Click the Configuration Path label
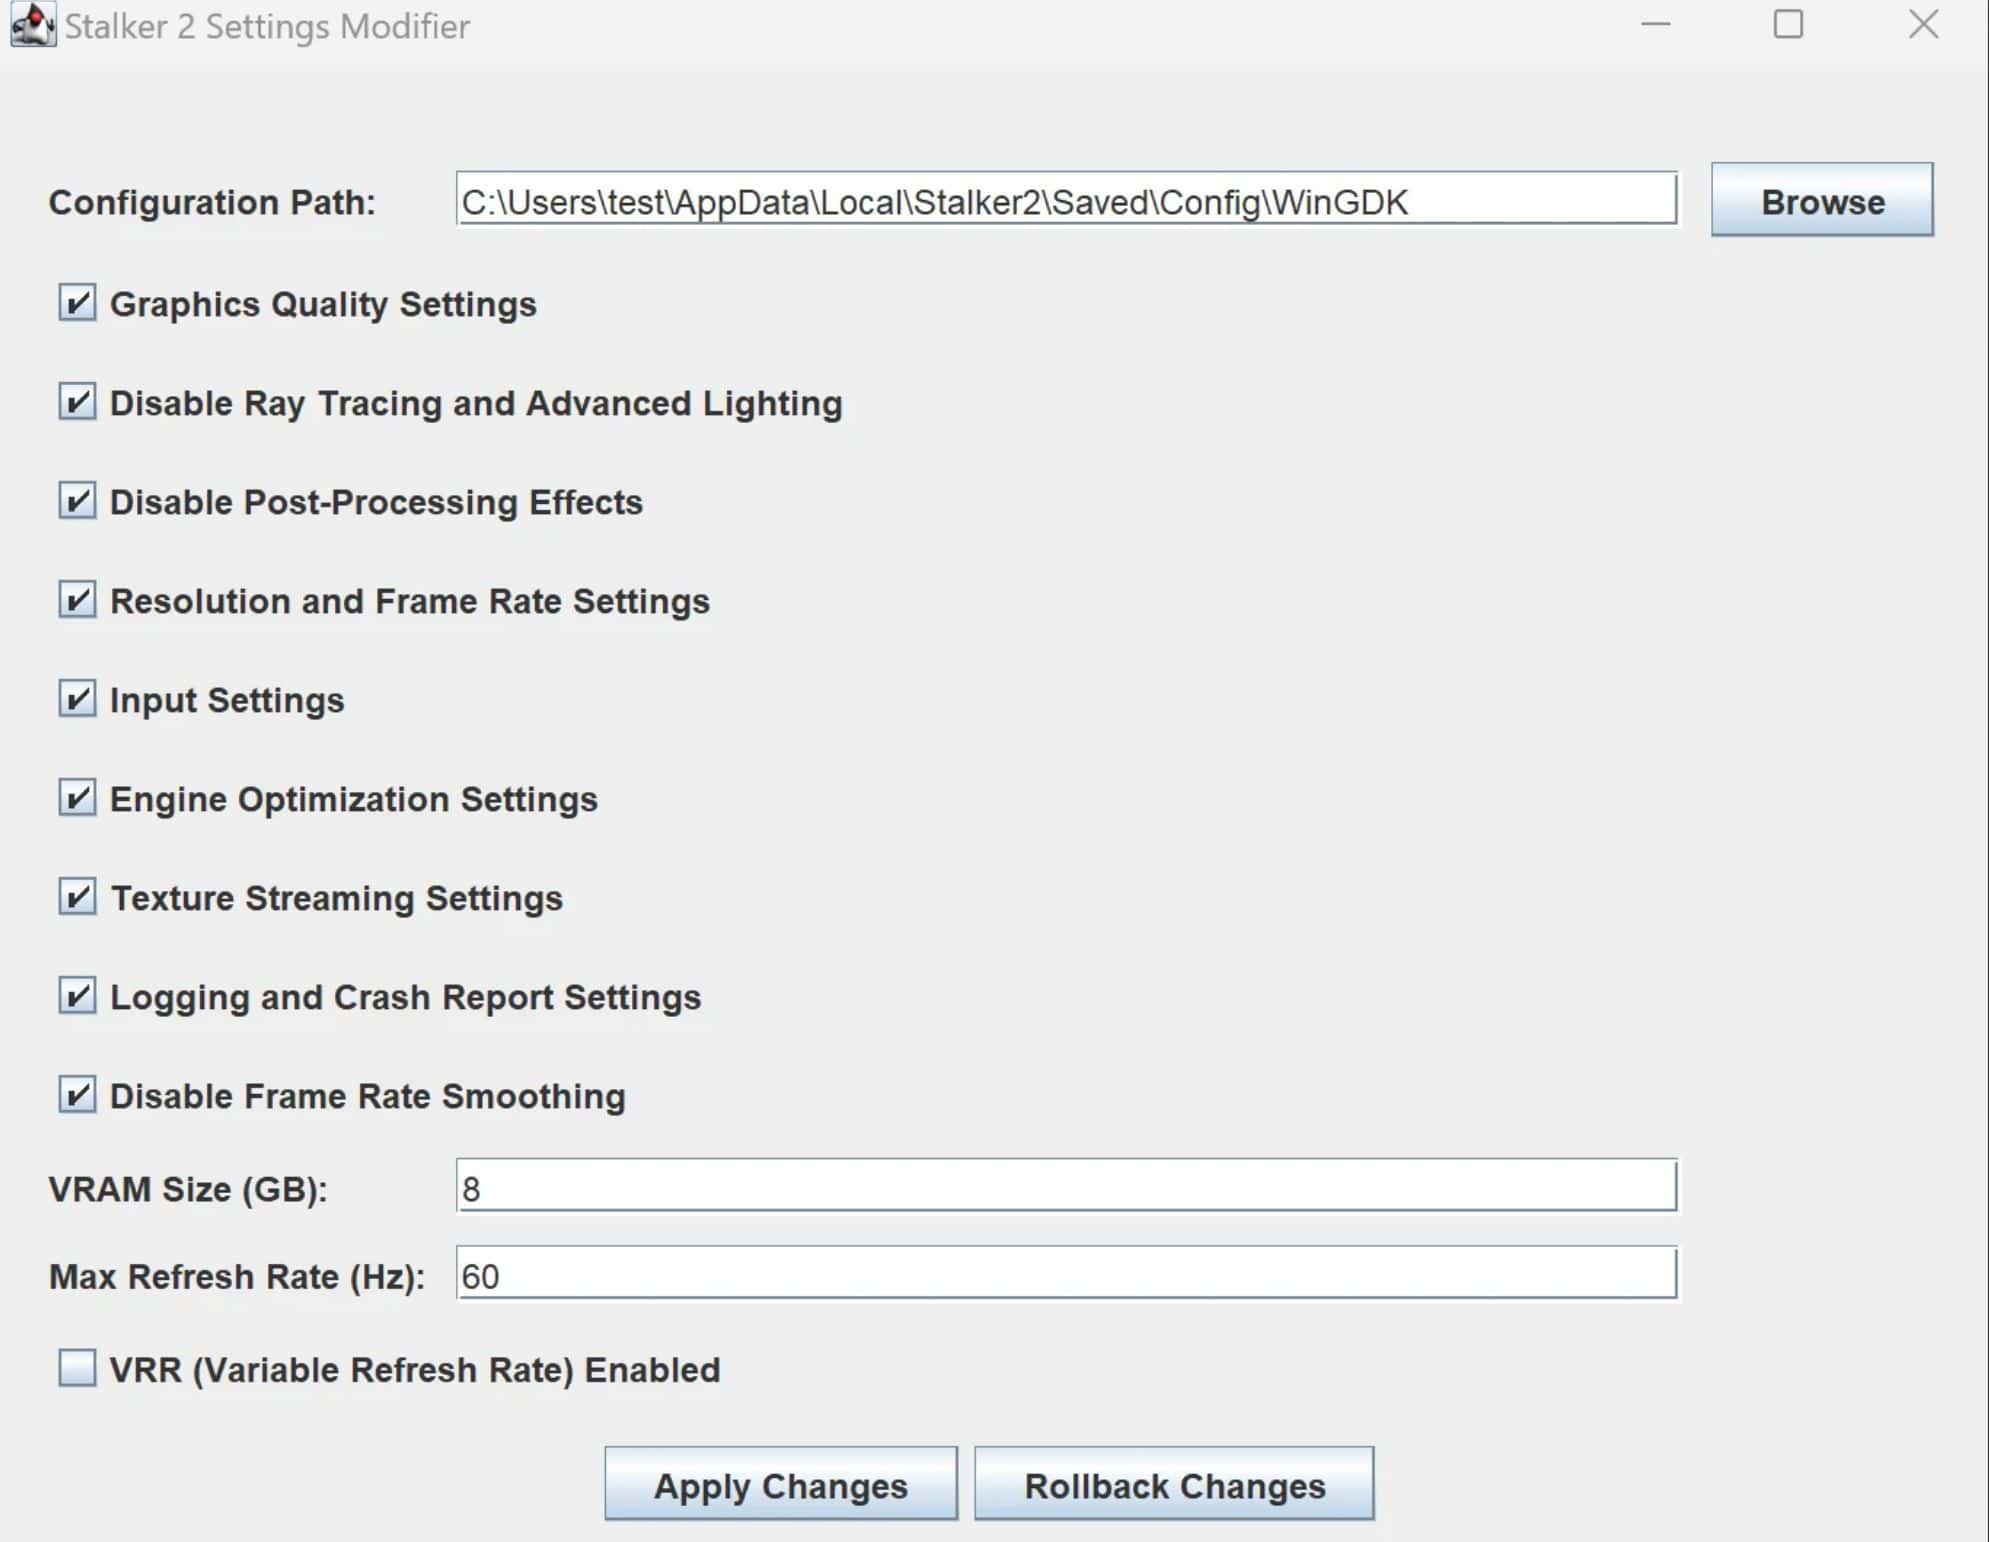 [x=211, y=202]
